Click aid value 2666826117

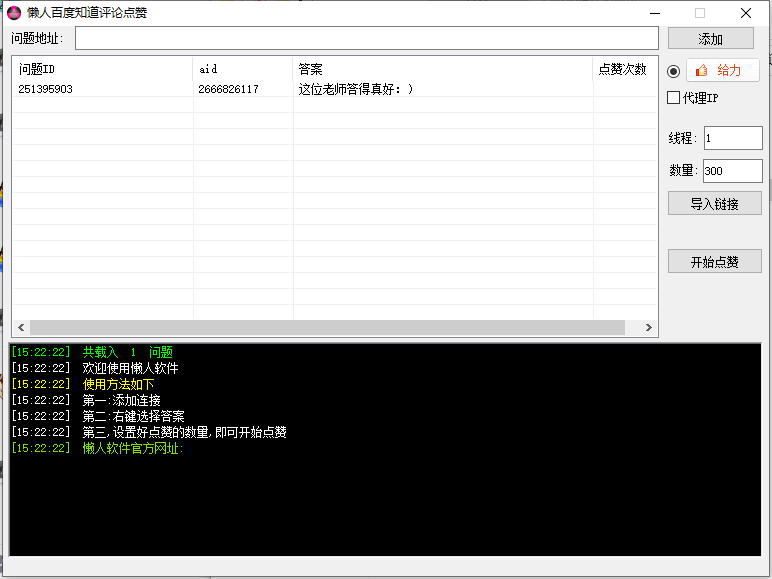tap(228, 89)
